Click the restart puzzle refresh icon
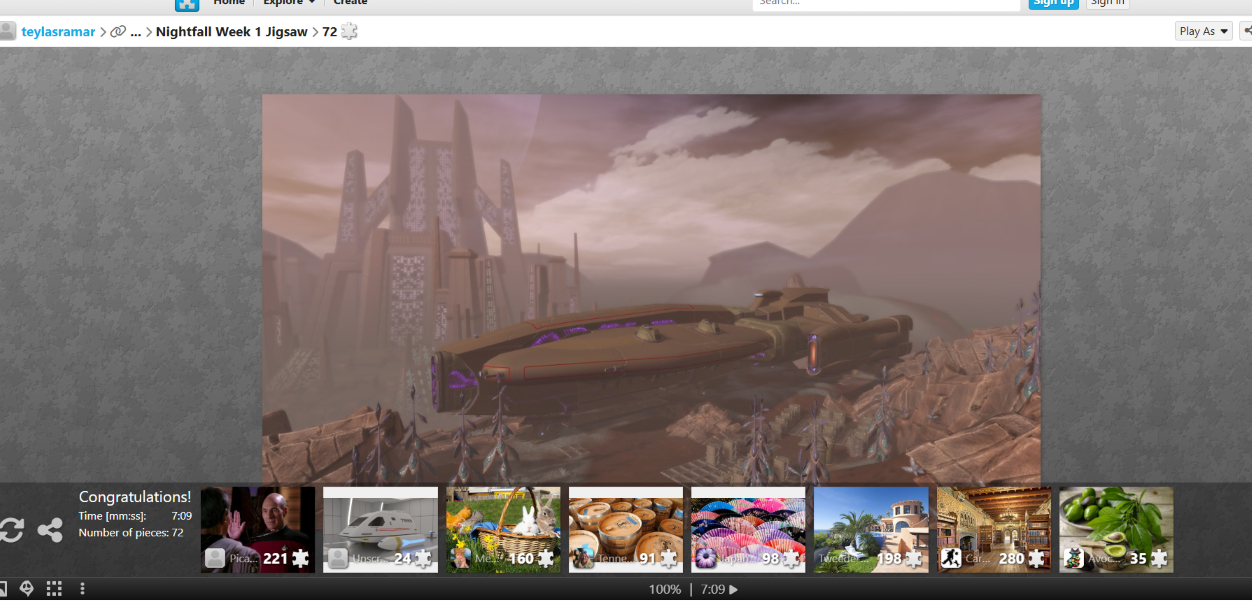1252x605 pixels. tap(11, 530)
